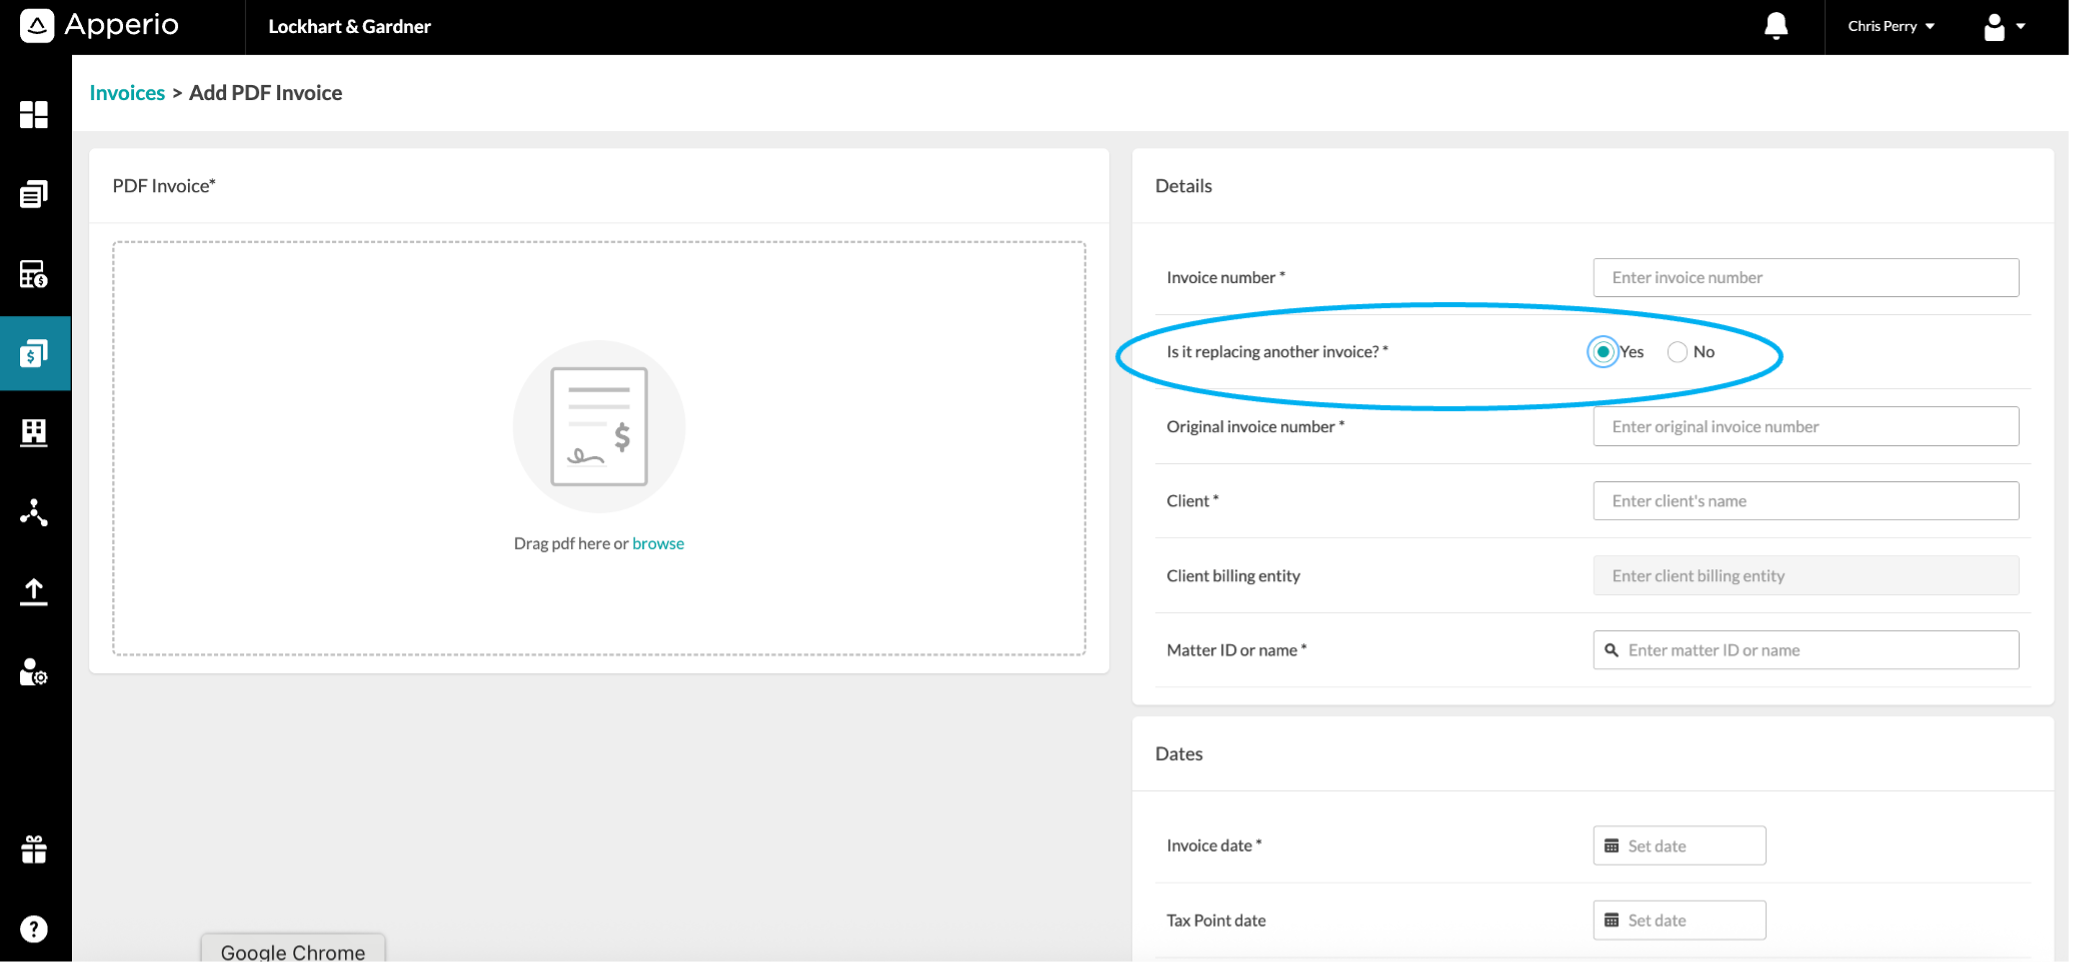Go back to Invoices breadcrumb link
The width and height of the screenshot is (2076, 967).
click(127, 92)
